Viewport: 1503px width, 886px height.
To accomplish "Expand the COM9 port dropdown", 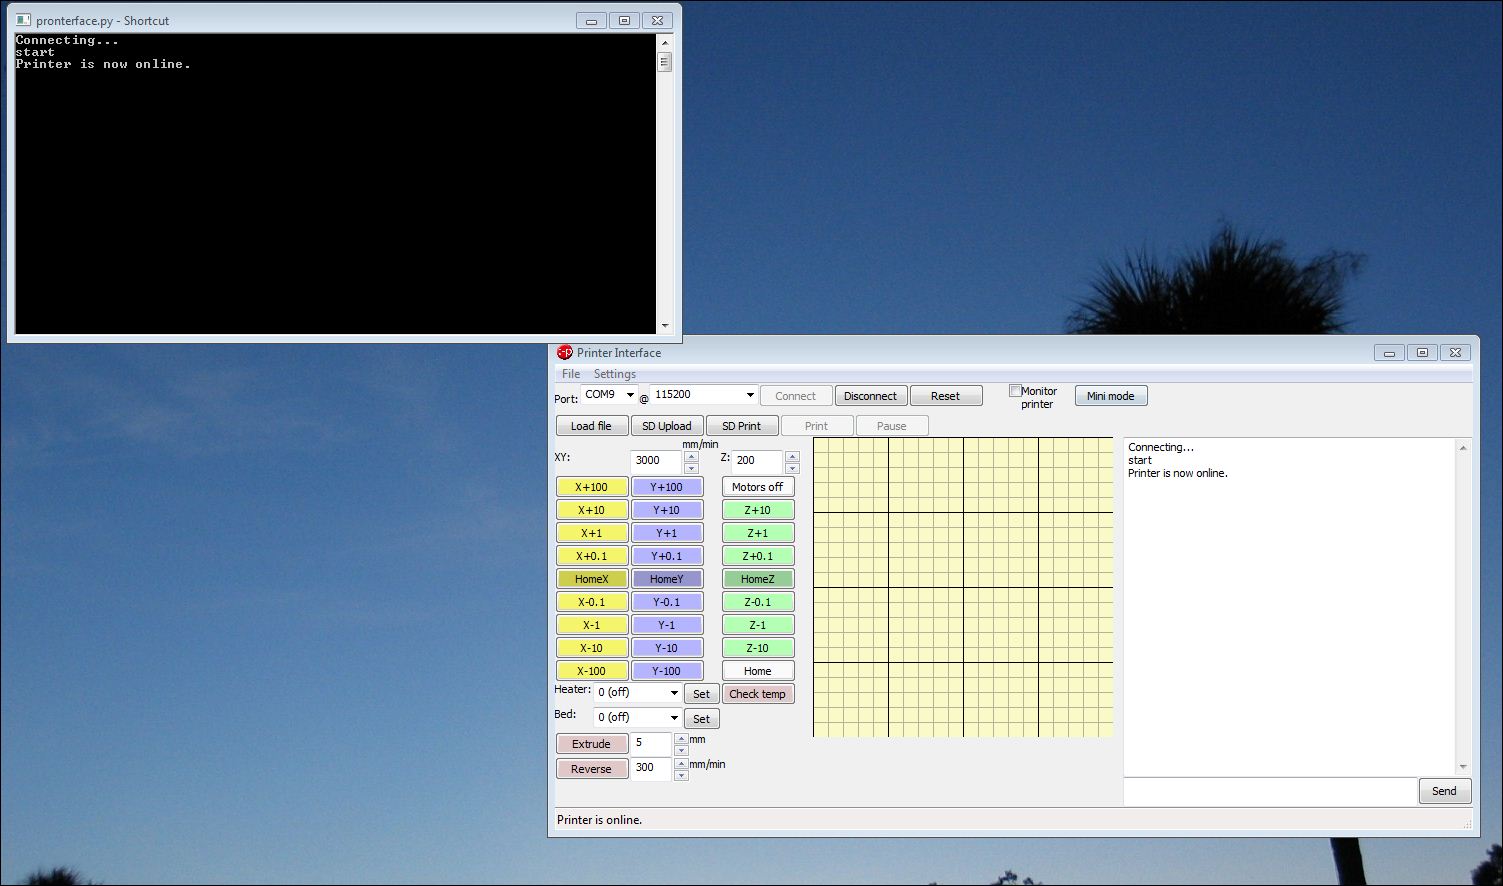I will pos(630,395).
